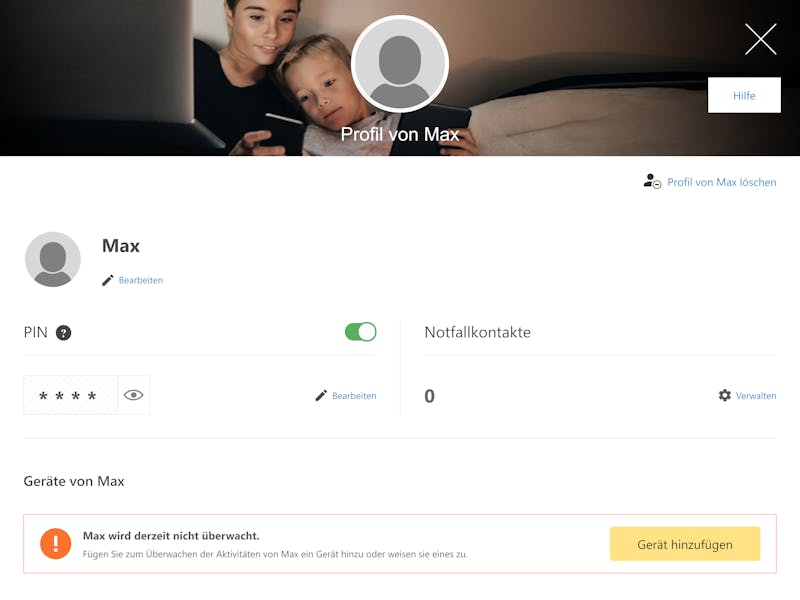Click the masked PIN field
The height and width of the screenshot is (600, 800).
[x=70, y=395]
